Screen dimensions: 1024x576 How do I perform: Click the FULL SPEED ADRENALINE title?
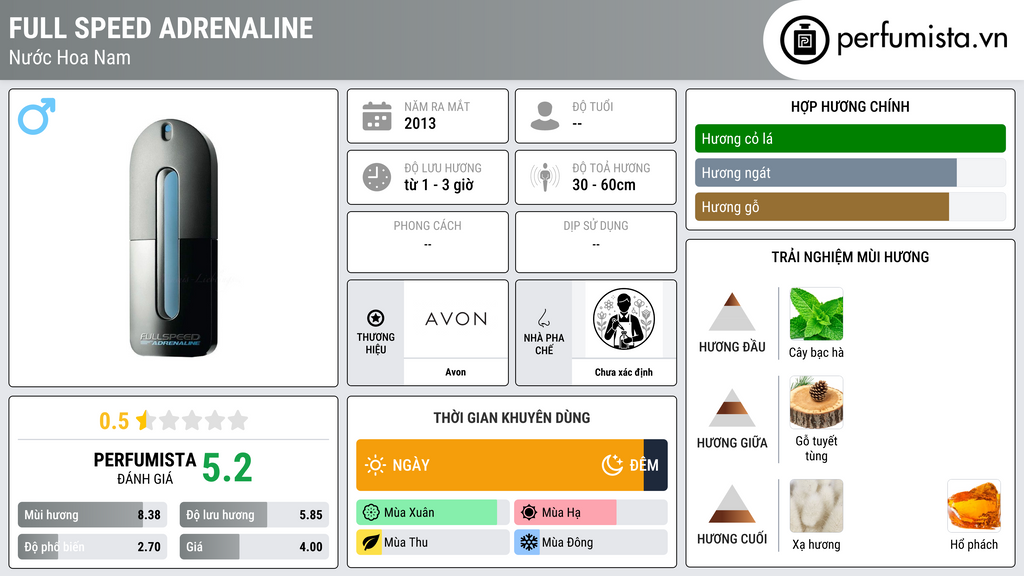coord(161,28)
